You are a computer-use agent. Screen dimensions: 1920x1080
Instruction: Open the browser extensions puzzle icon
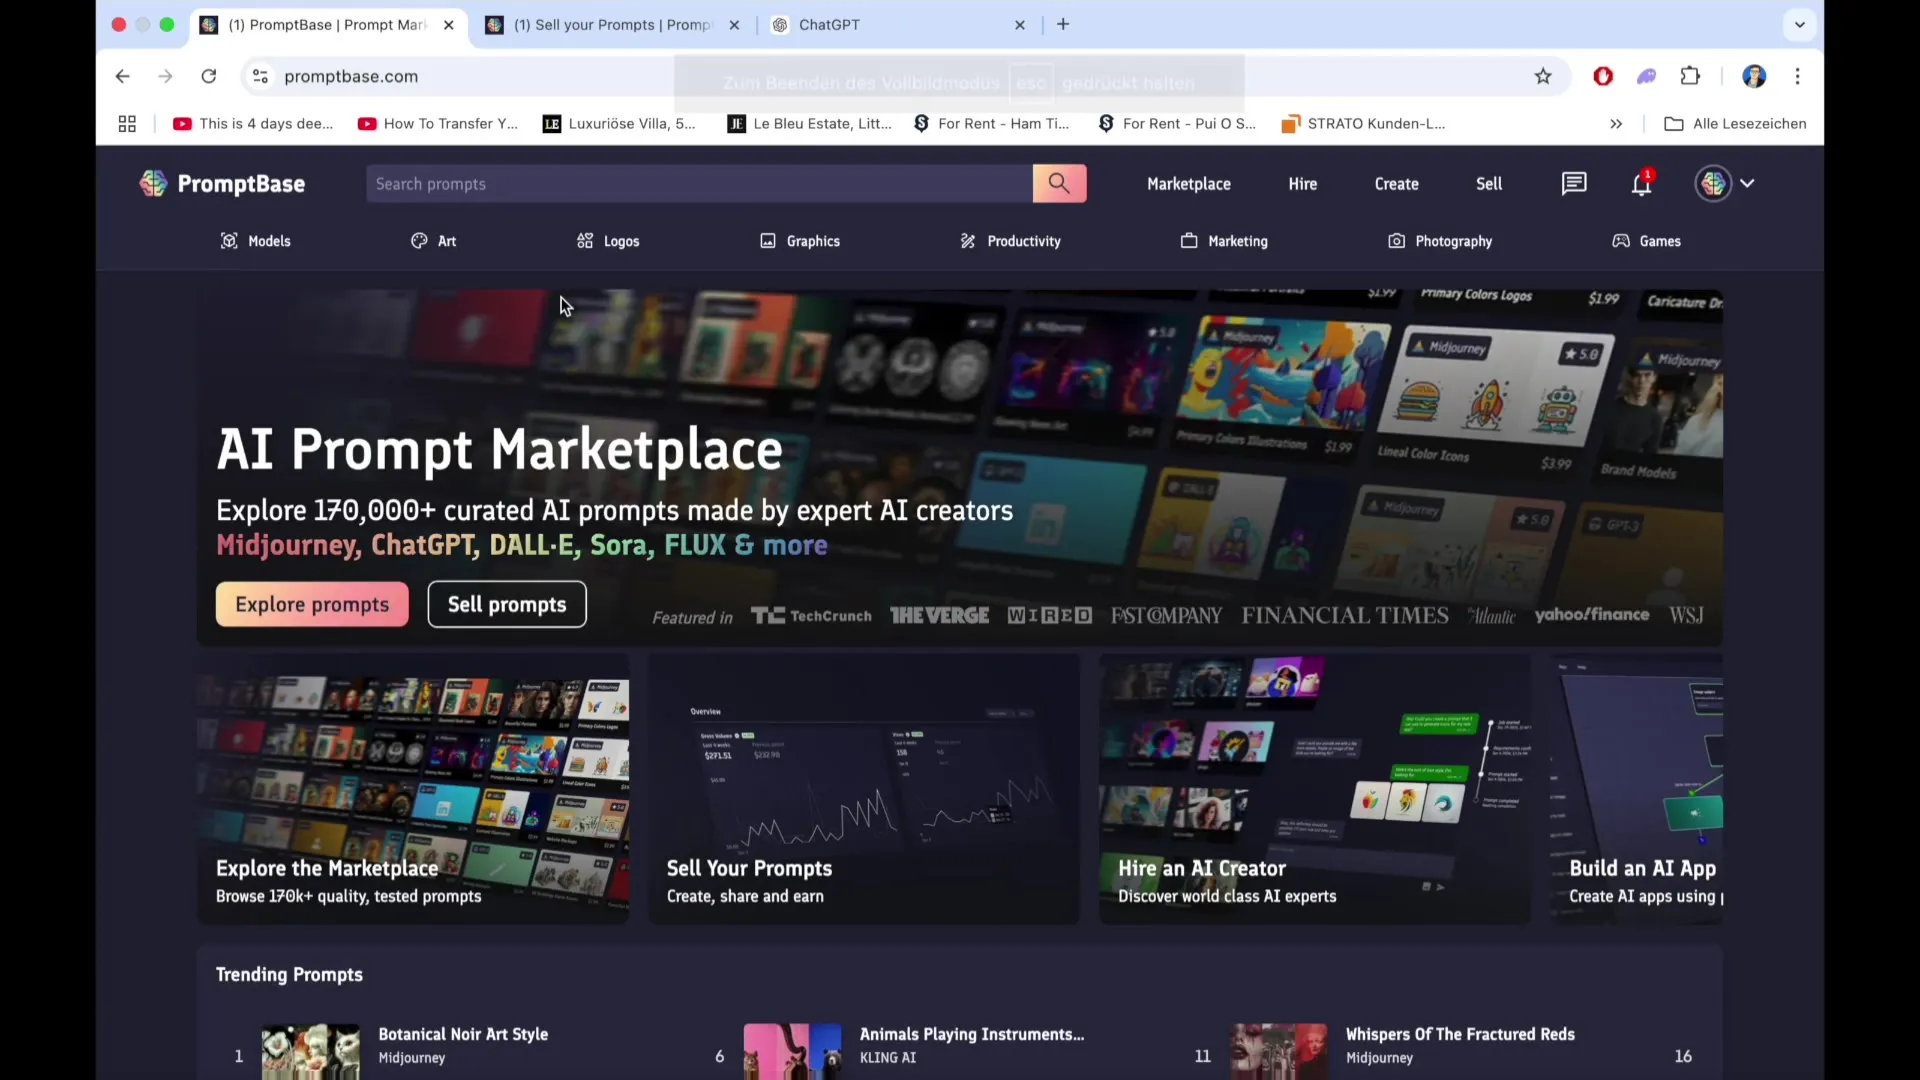click(1690, 76)
